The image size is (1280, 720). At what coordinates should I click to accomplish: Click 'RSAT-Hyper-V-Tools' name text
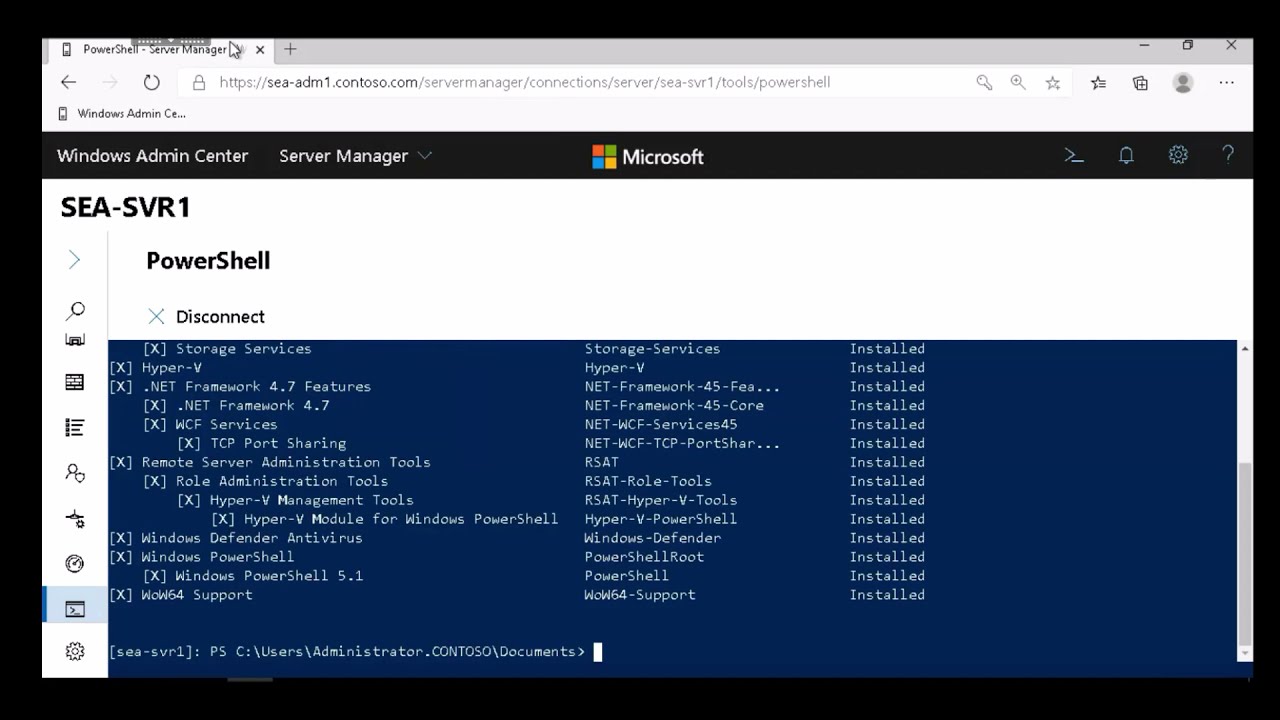coord(661,501)
